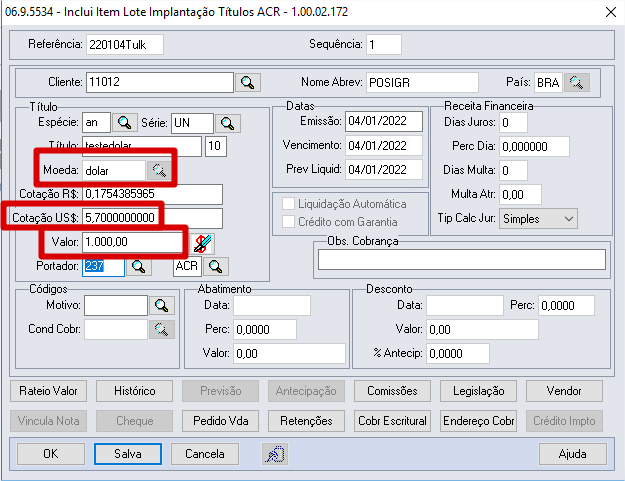The width and height of the screenshot is (625, 481).
Task: Open Ajuda help button
Action: click(x=573, y=454)
